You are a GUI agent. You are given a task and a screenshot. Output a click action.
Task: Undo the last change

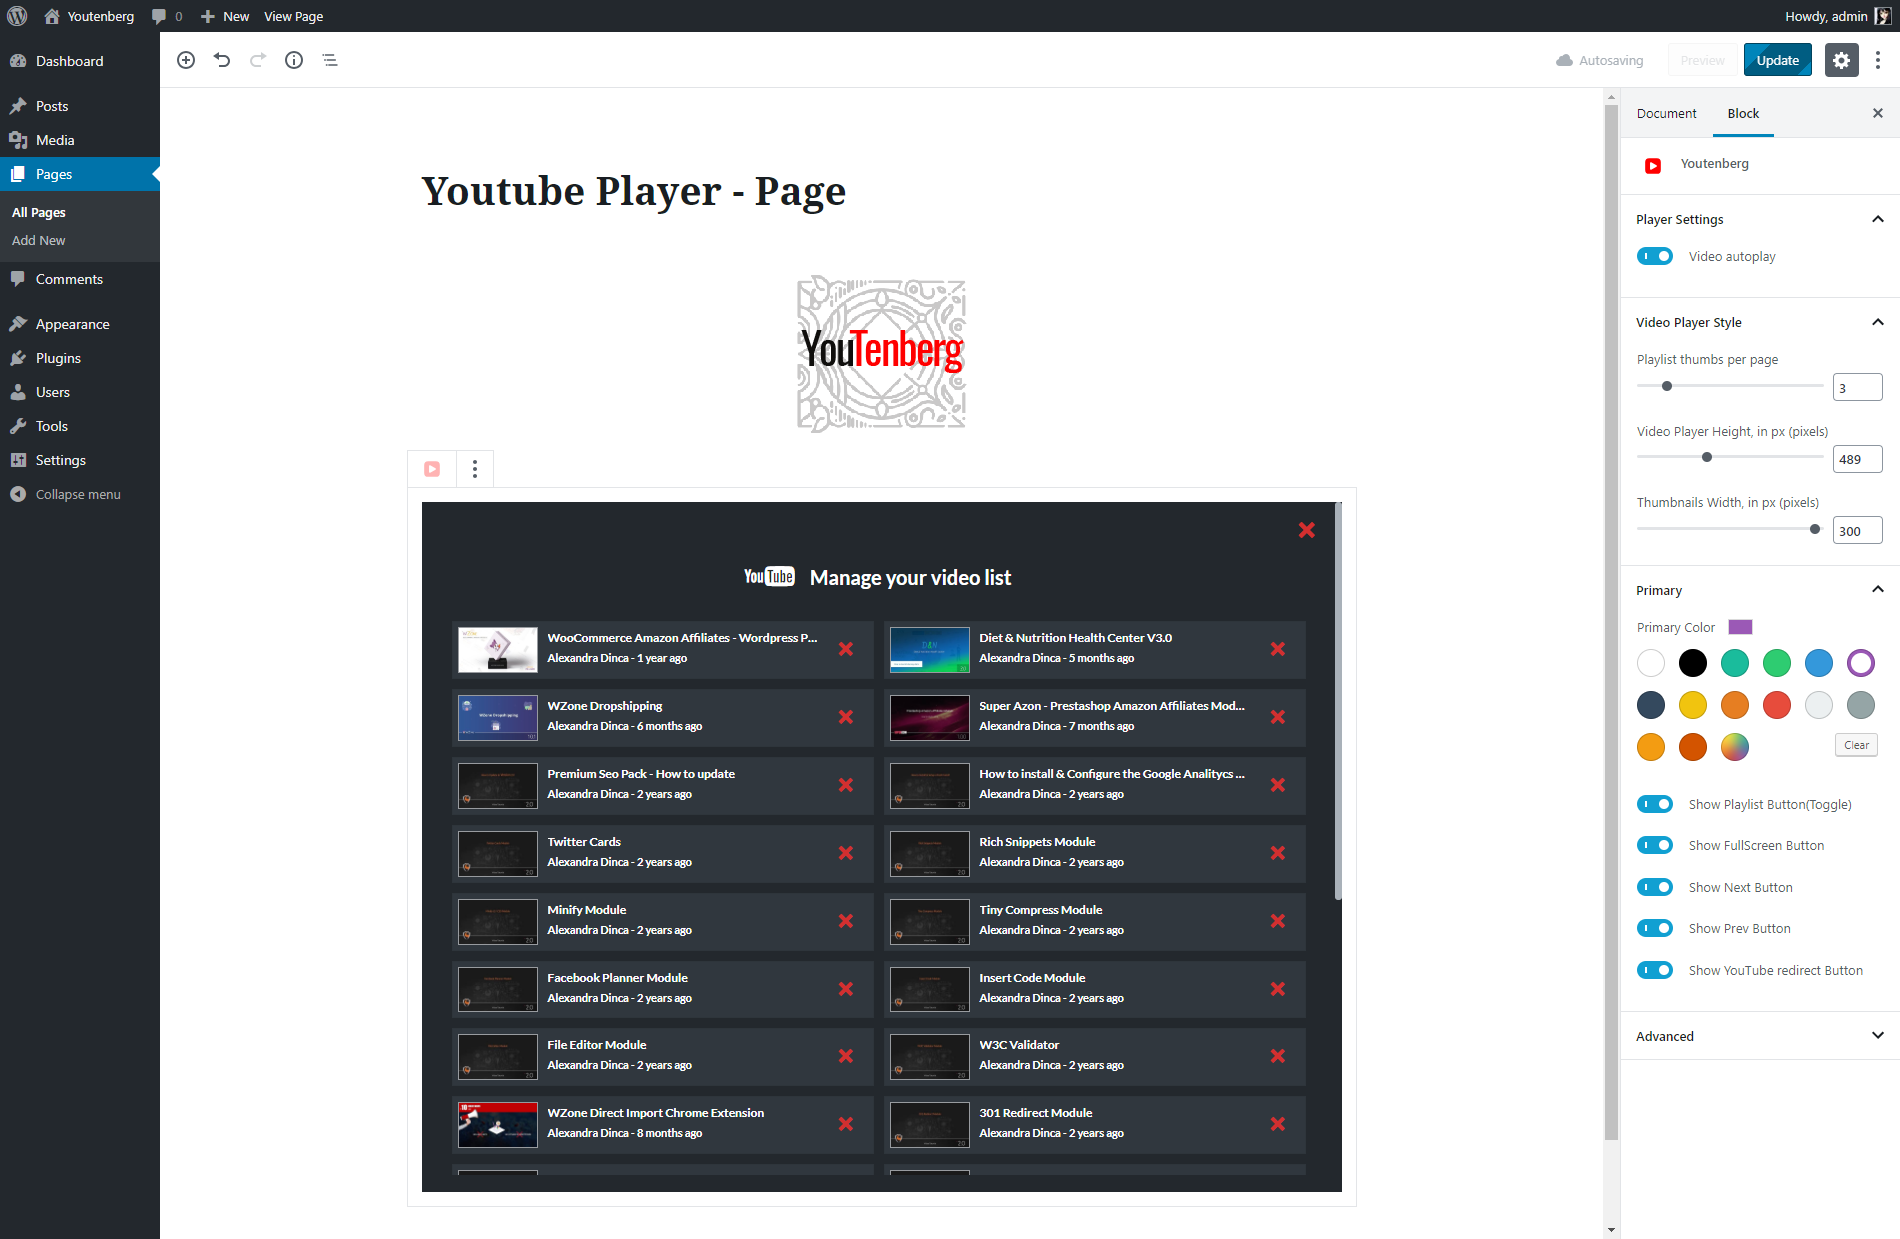(x=222, y=60)
